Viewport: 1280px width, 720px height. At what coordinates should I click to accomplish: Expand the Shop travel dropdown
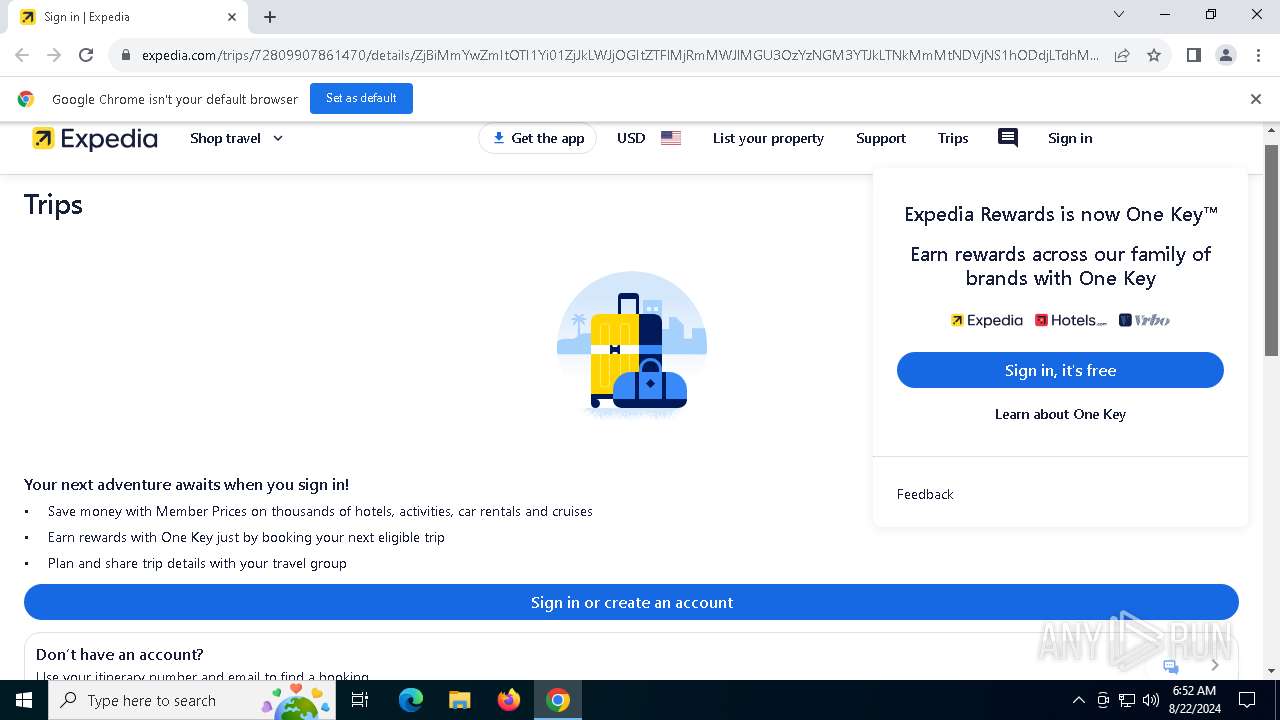(237, 138)
